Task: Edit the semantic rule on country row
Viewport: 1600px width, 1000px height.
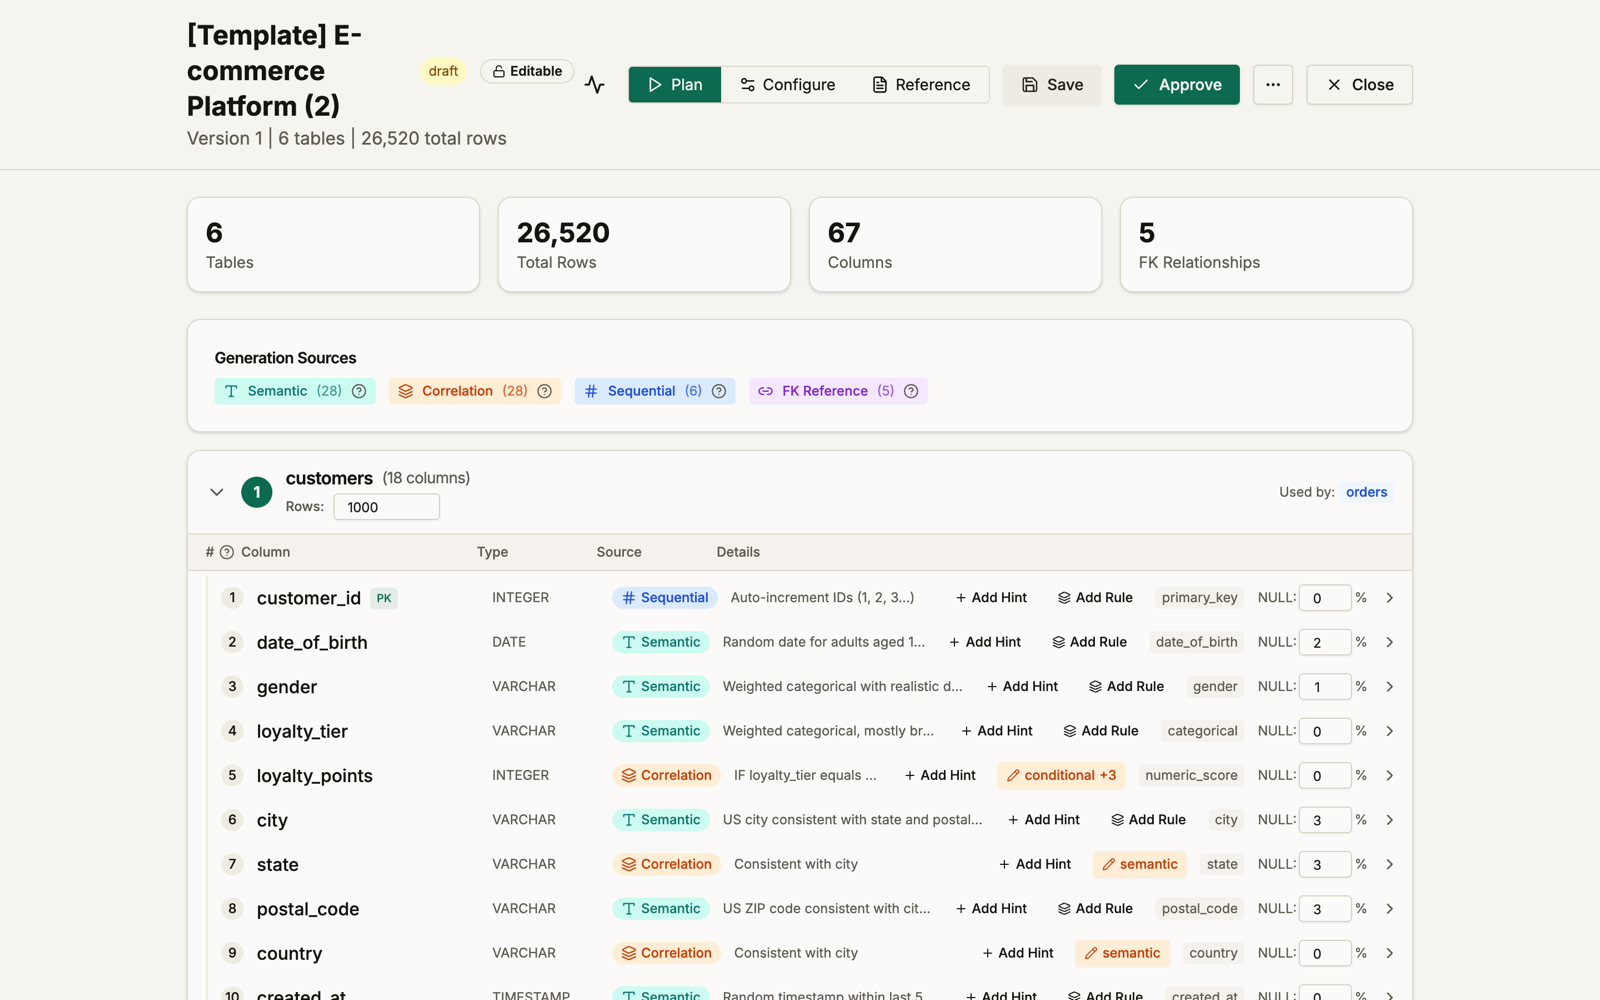Action: point(1122,953)
